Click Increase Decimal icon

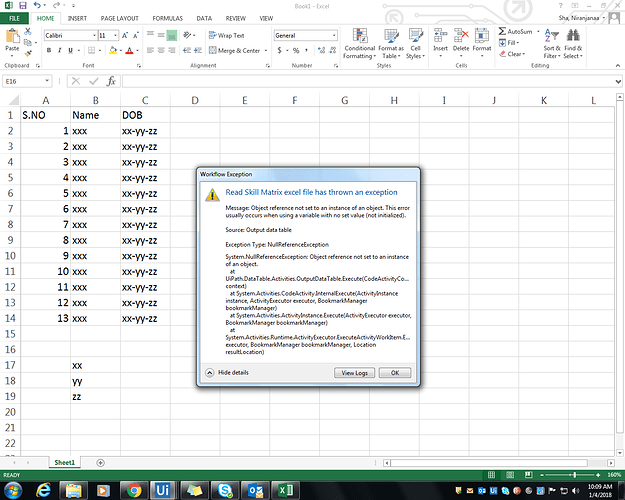coord(321,50)
